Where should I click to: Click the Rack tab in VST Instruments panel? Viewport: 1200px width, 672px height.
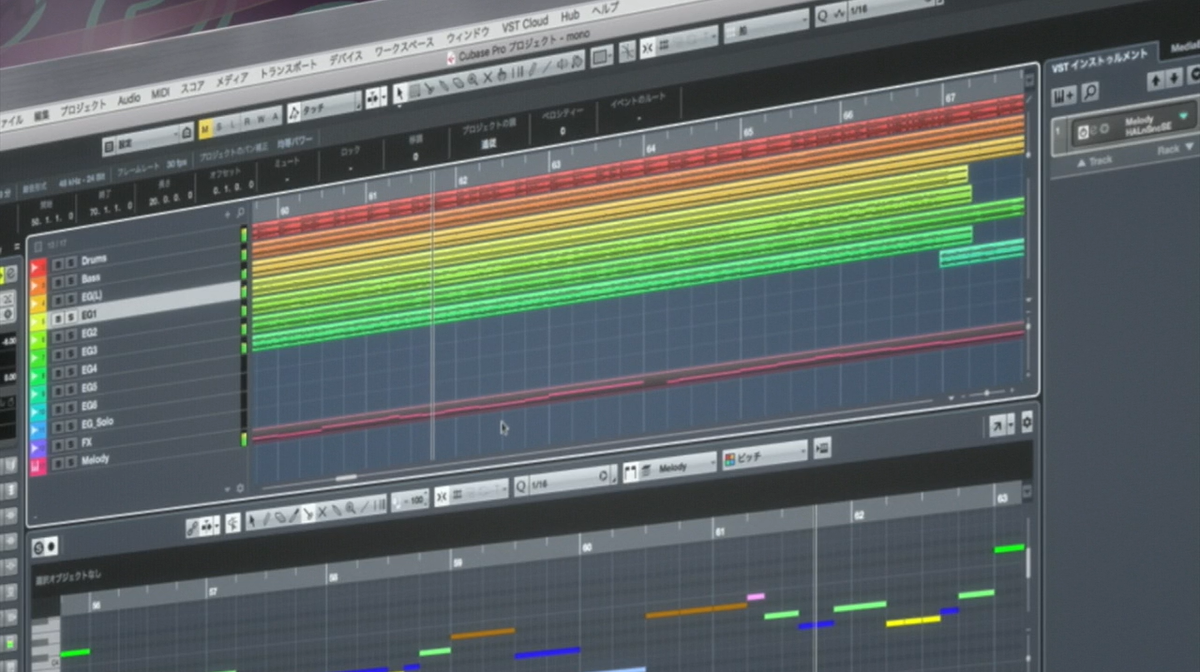[x=1167, y=151]
